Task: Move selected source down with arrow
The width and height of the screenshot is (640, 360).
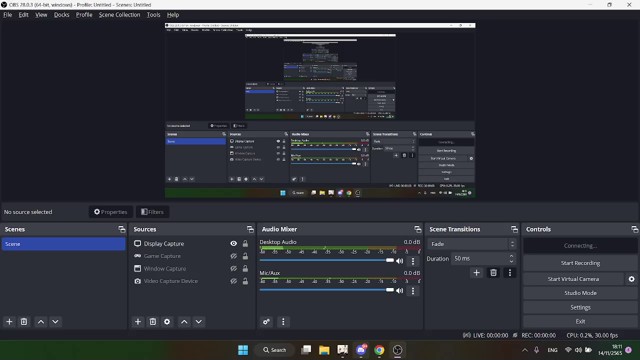Action: (199, 322)
